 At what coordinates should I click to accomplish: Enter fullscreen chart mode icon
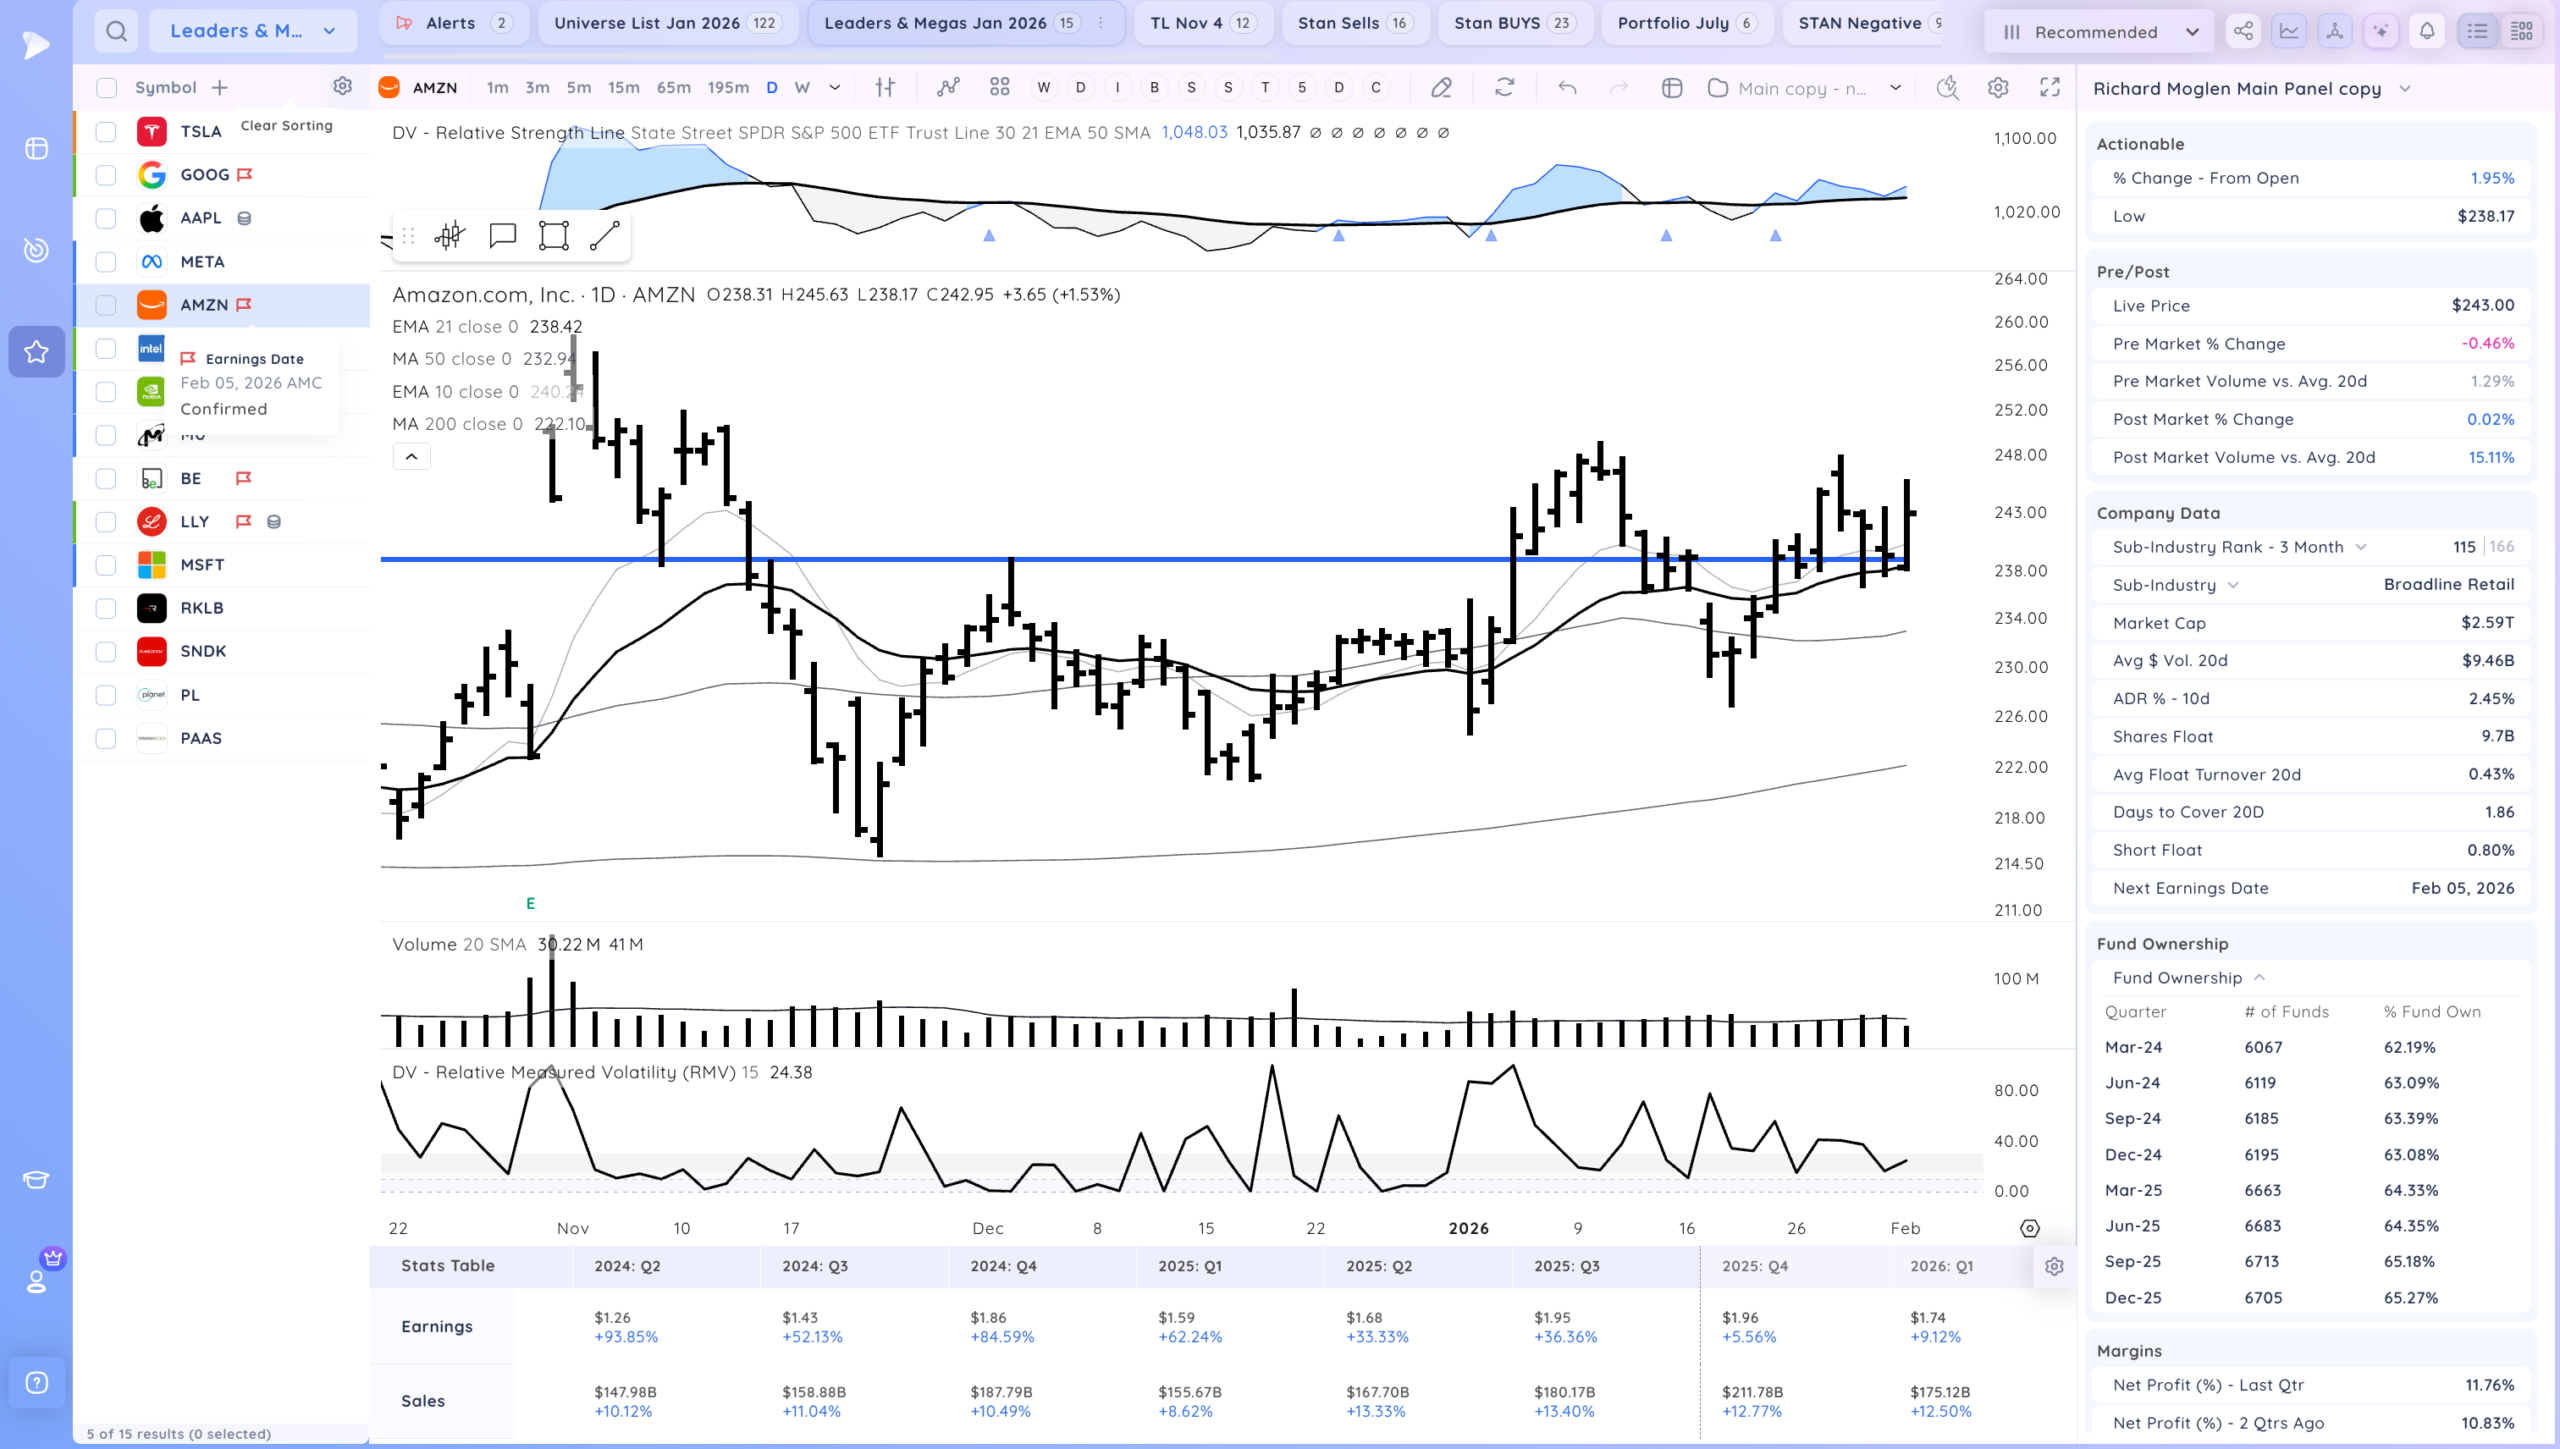[x=2050, y=88]
